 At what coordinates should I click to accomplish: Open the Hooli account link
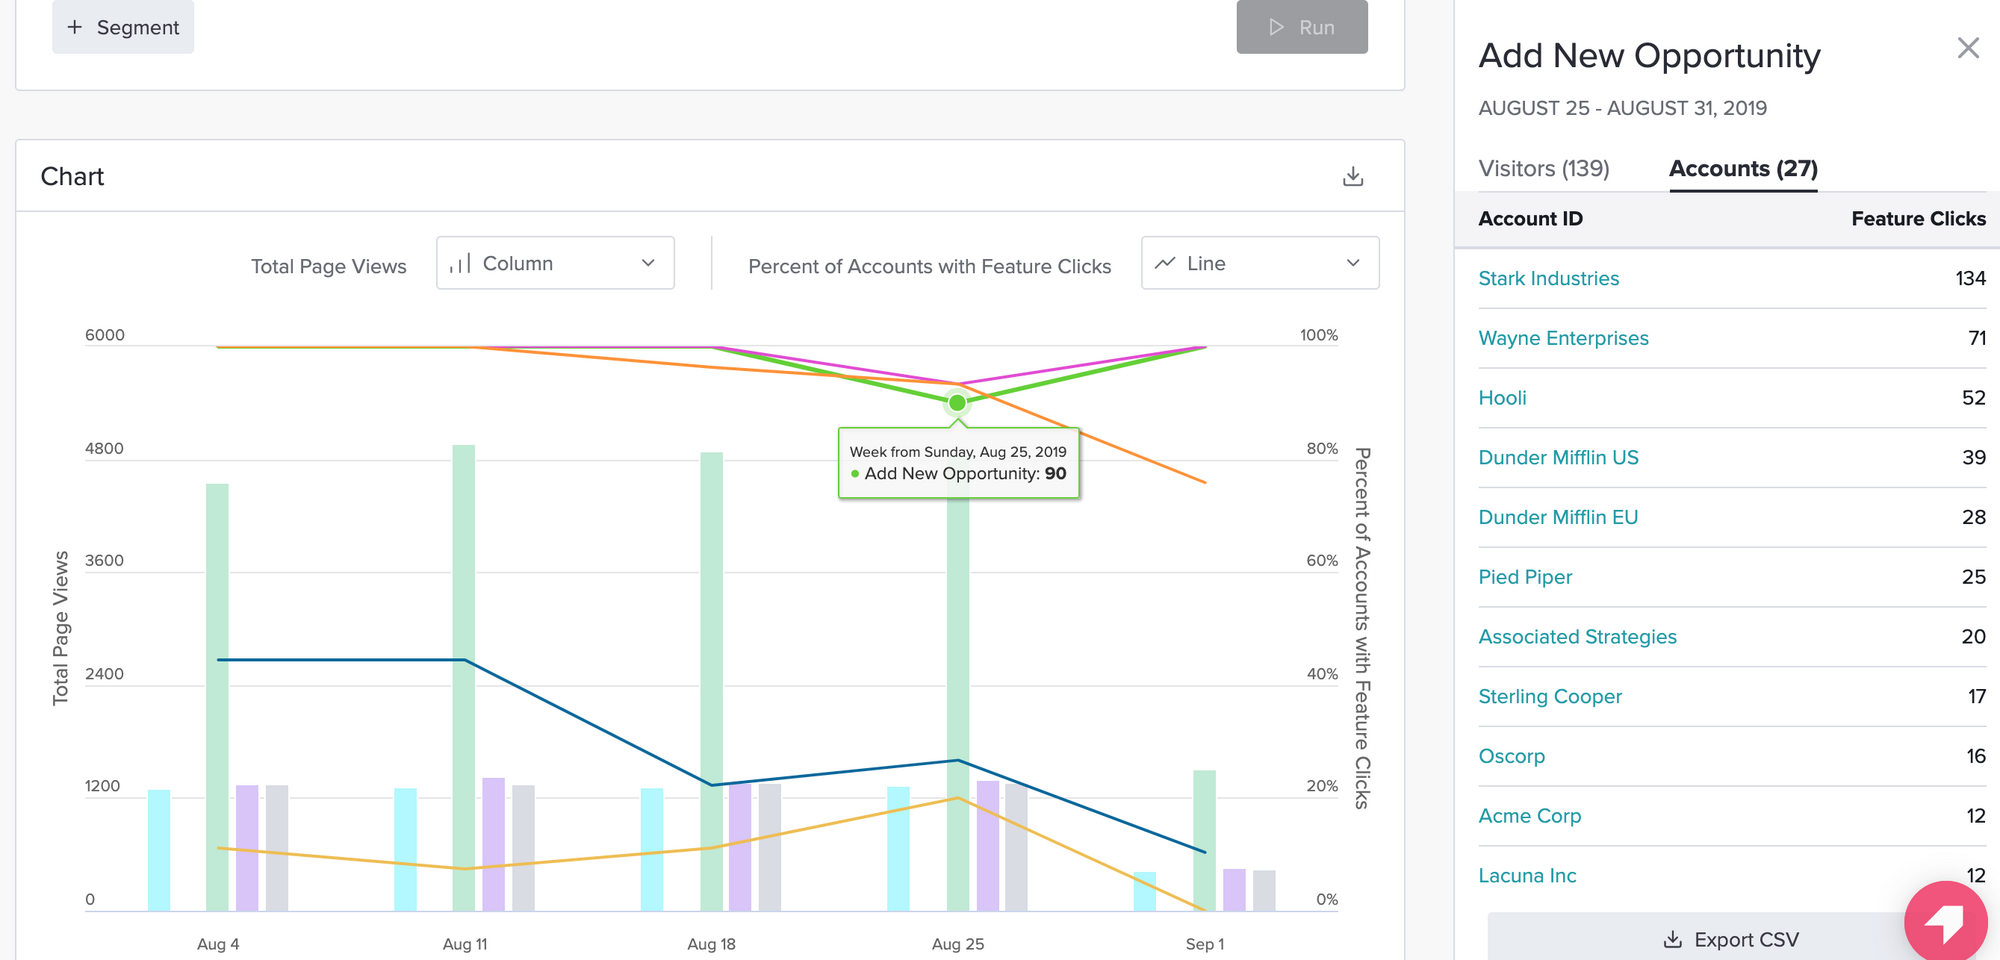tap(1502, 398)
